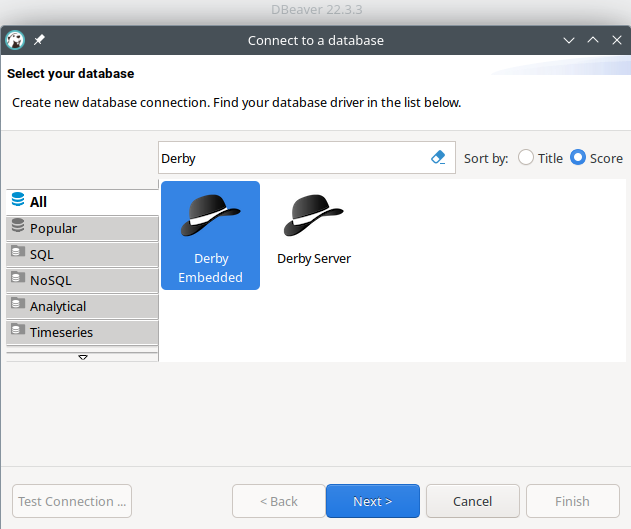Click the < Back button
The image size is (631, 529).
[x=278, y=501]
